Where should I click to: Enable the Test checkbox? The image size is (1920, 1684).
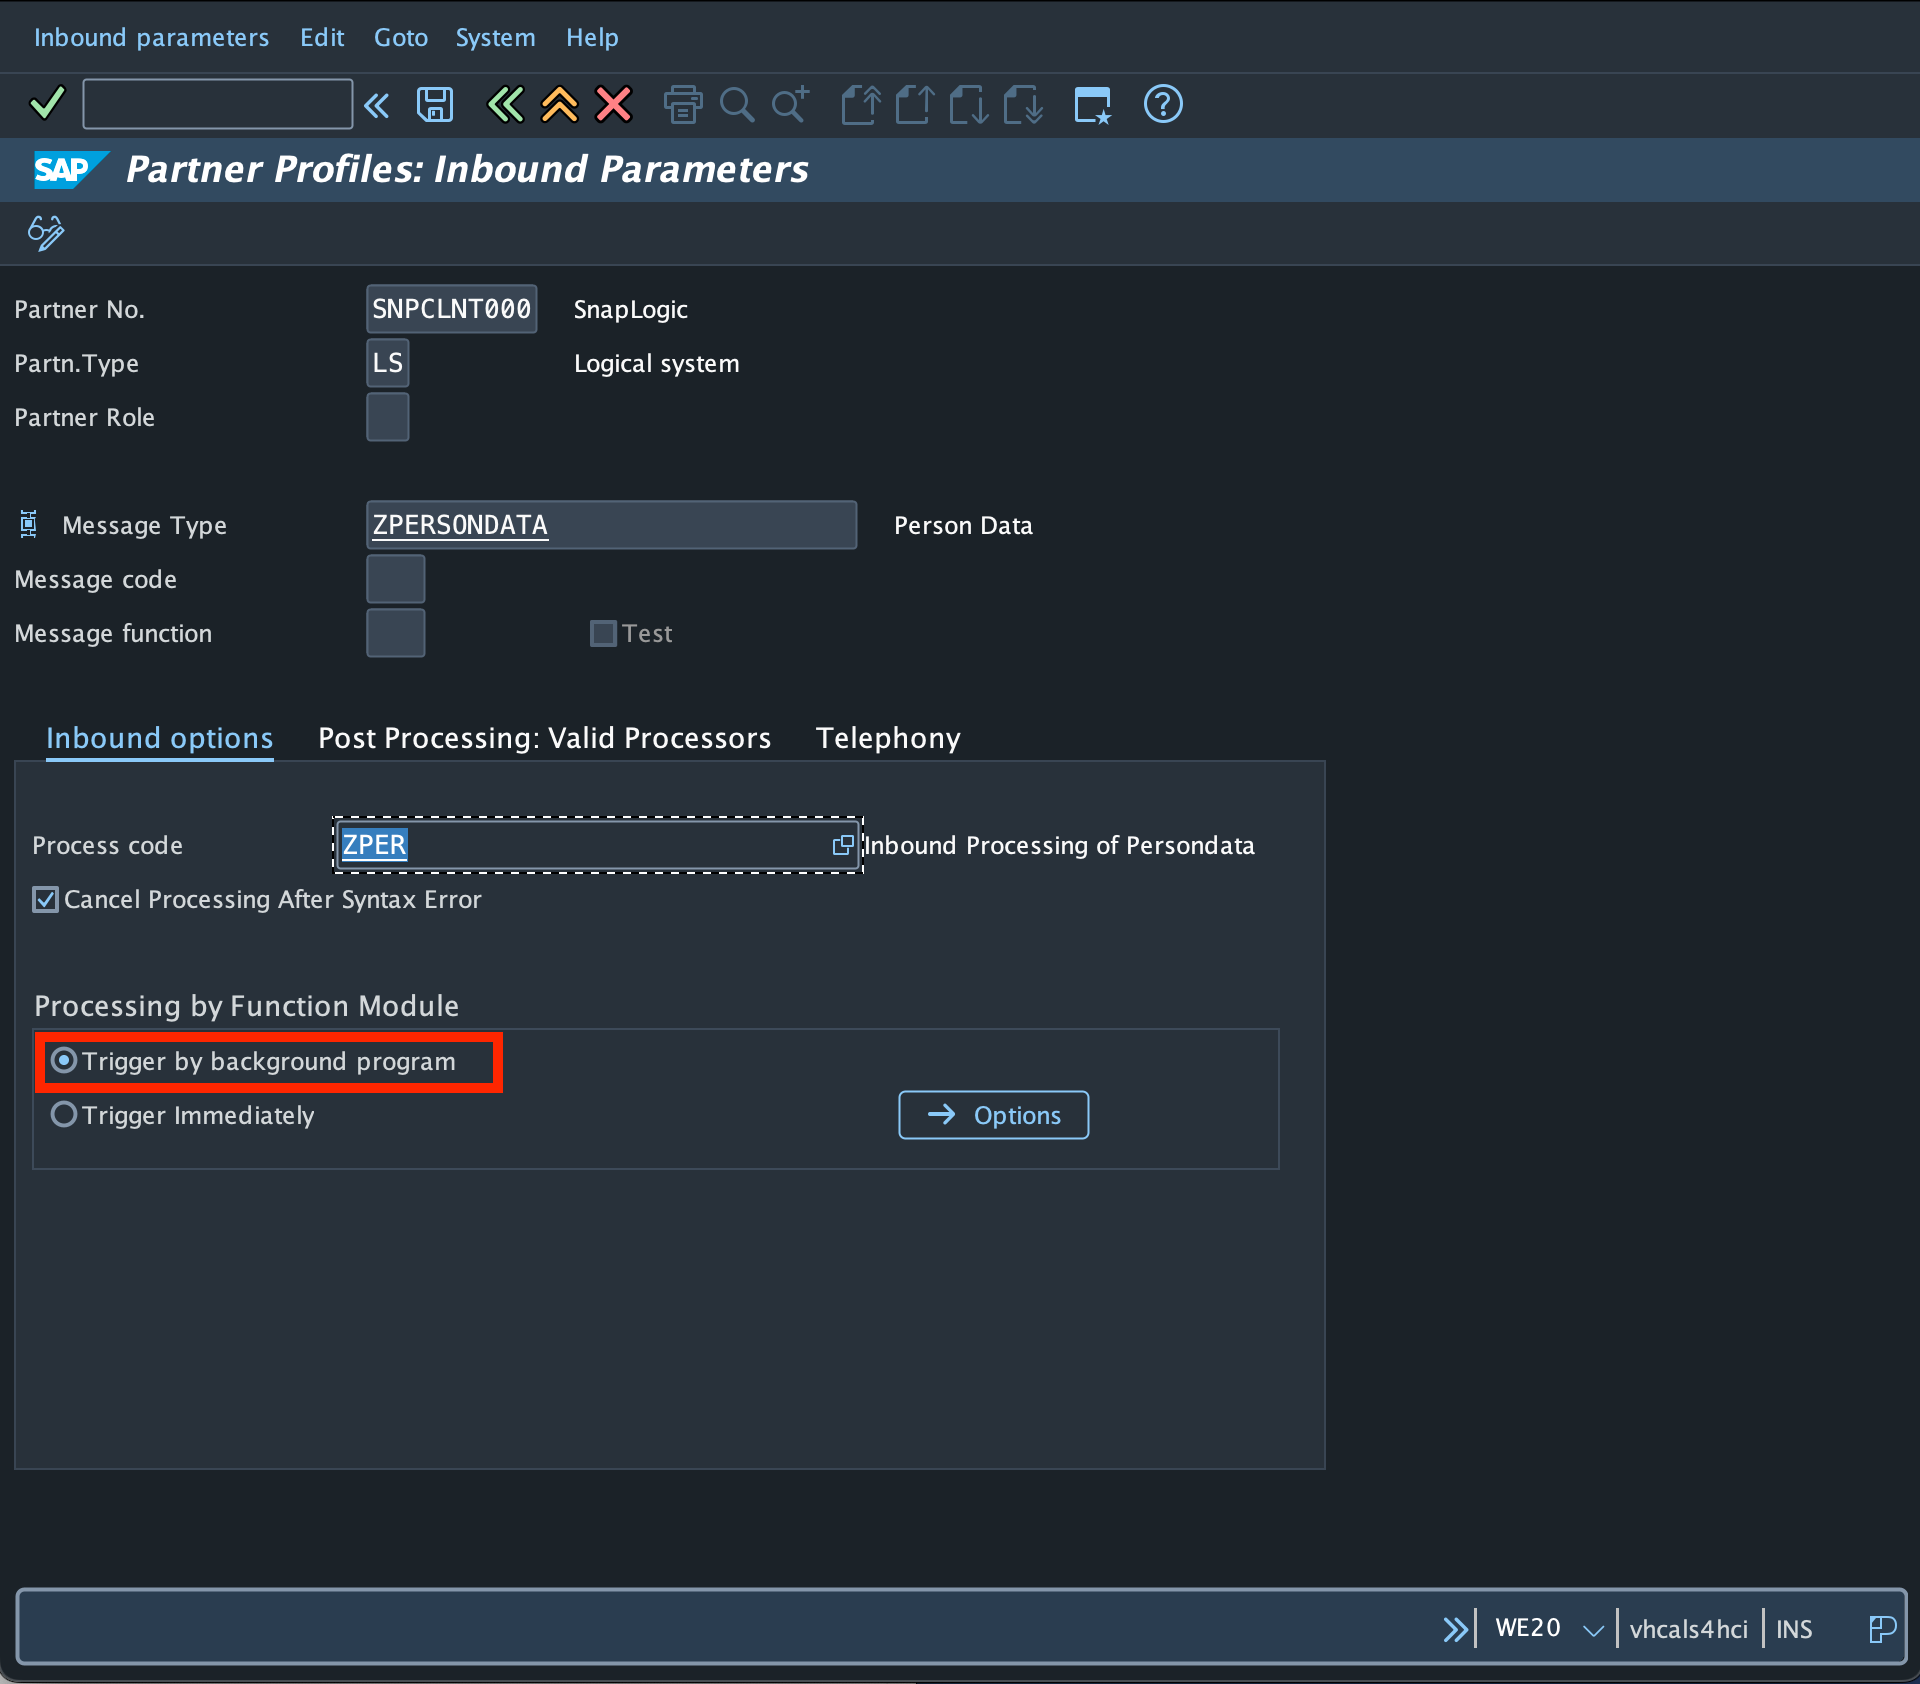(x=603, y=634)
